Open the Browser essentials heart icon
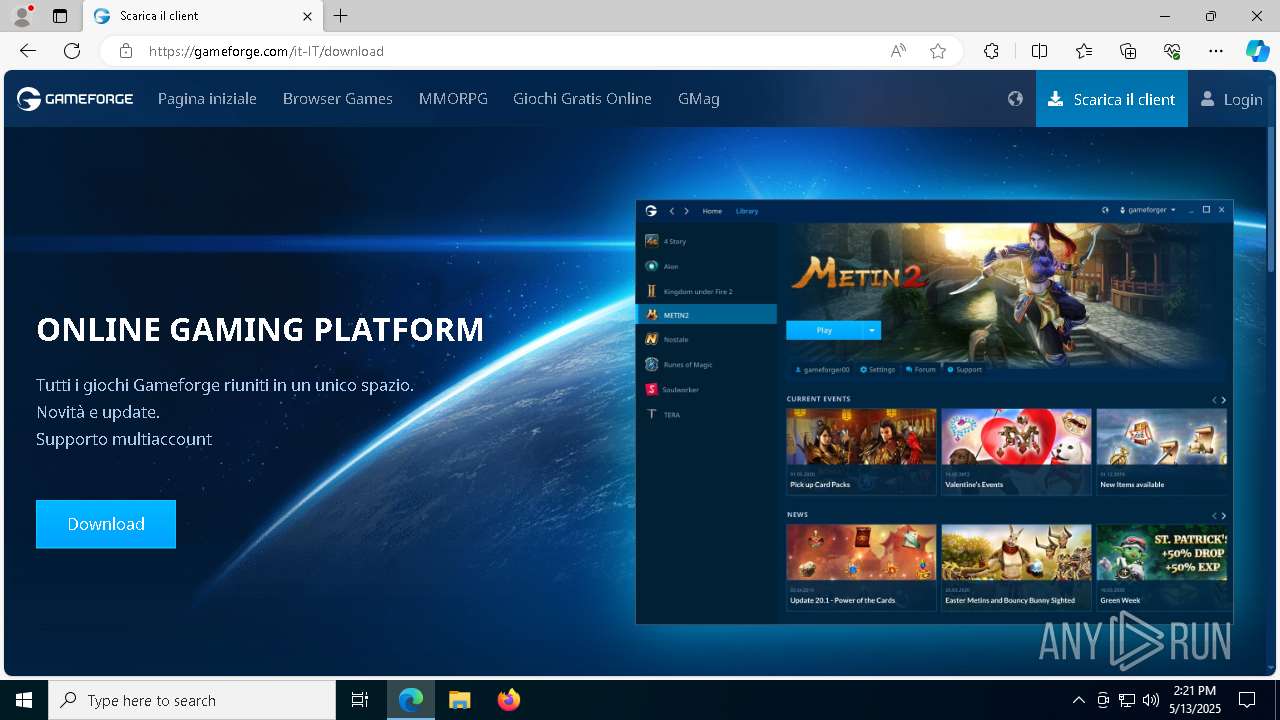Viewport: 1280px width, 720px height. [x=1172, y=51]
